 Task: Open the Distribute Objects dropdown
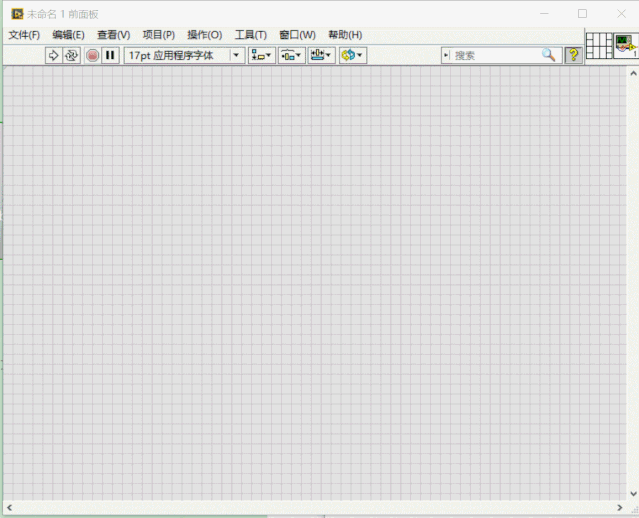(292, 55)
